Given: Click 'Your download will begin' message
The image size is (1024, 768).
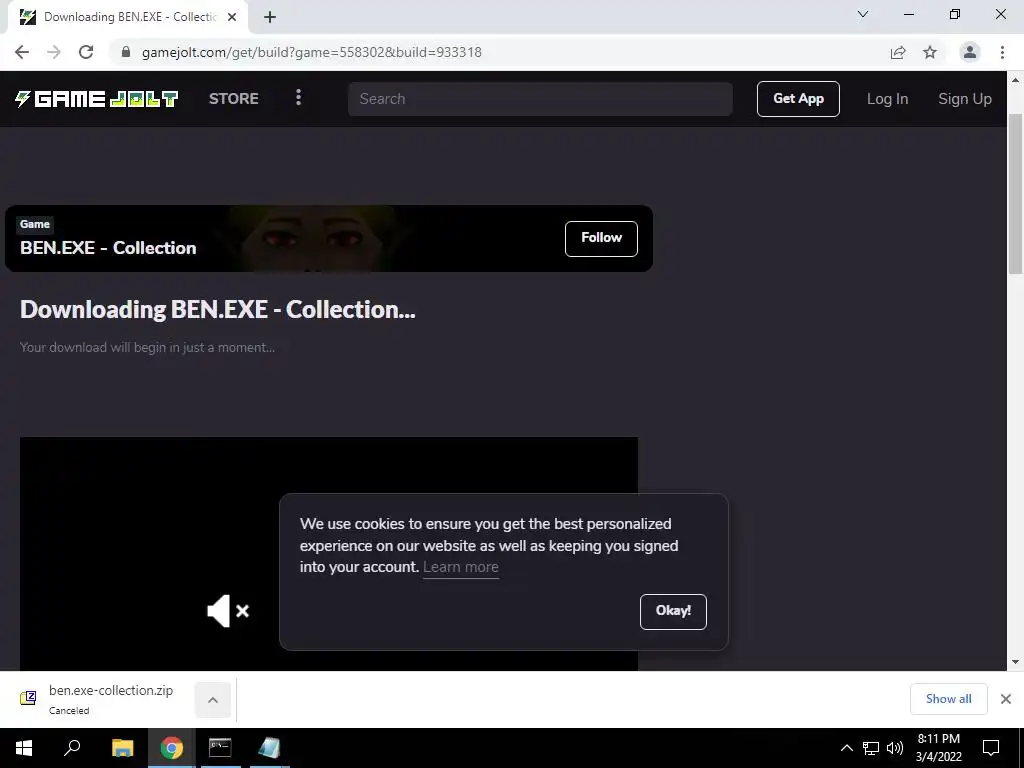Looking at the screenshot, I should [147, 347].
